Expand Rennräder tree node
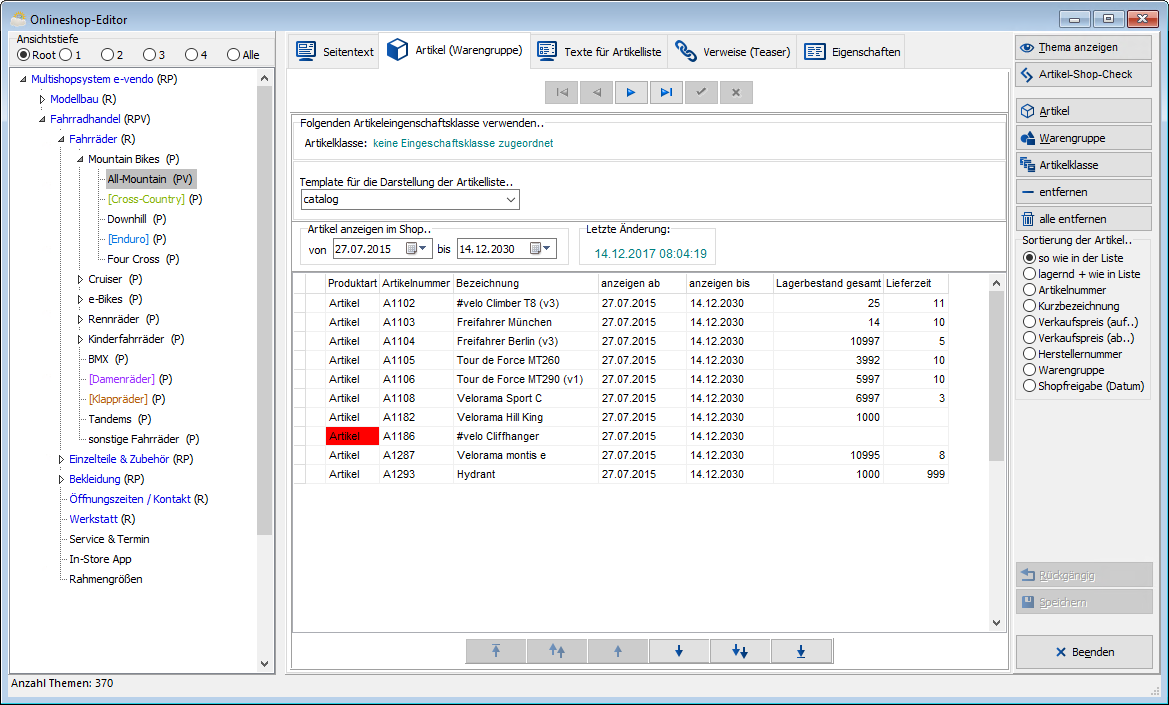Image resolution: width=1169 pixels, height=705 pixels. (81, 319)
